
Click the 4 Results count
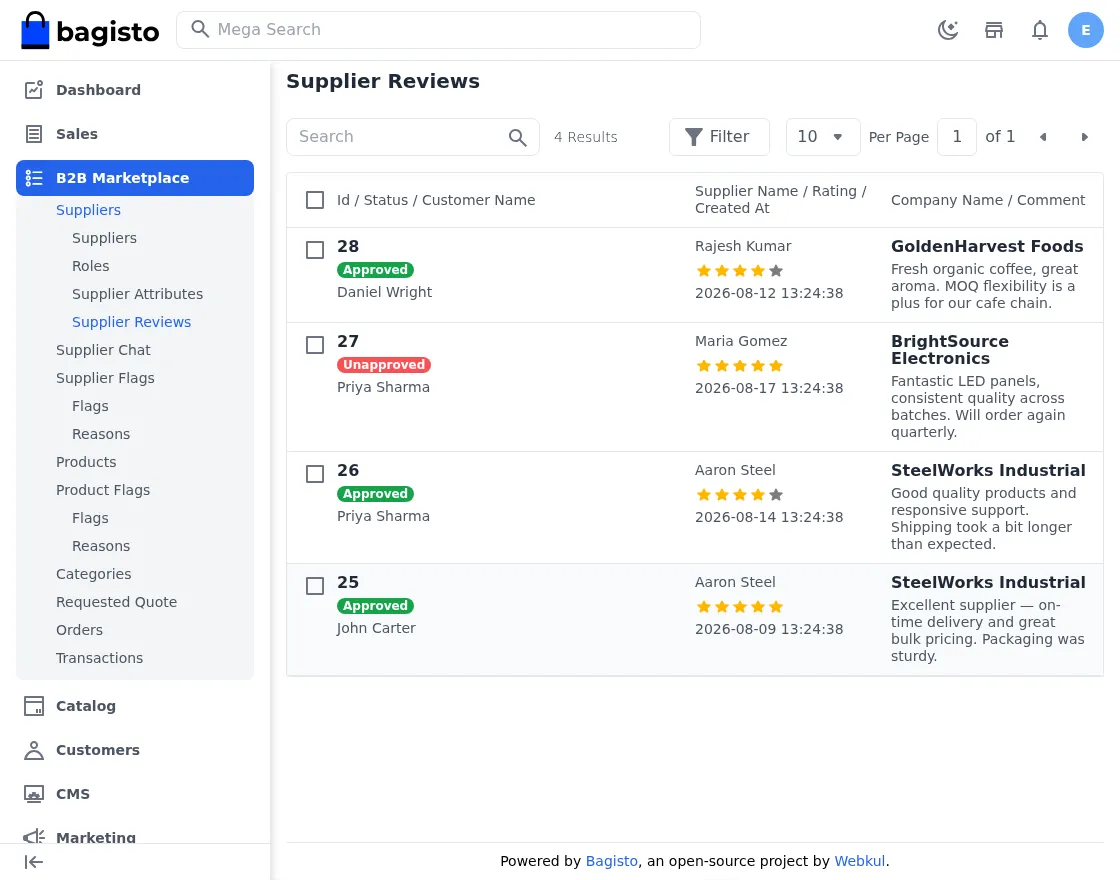click(586, 137)
